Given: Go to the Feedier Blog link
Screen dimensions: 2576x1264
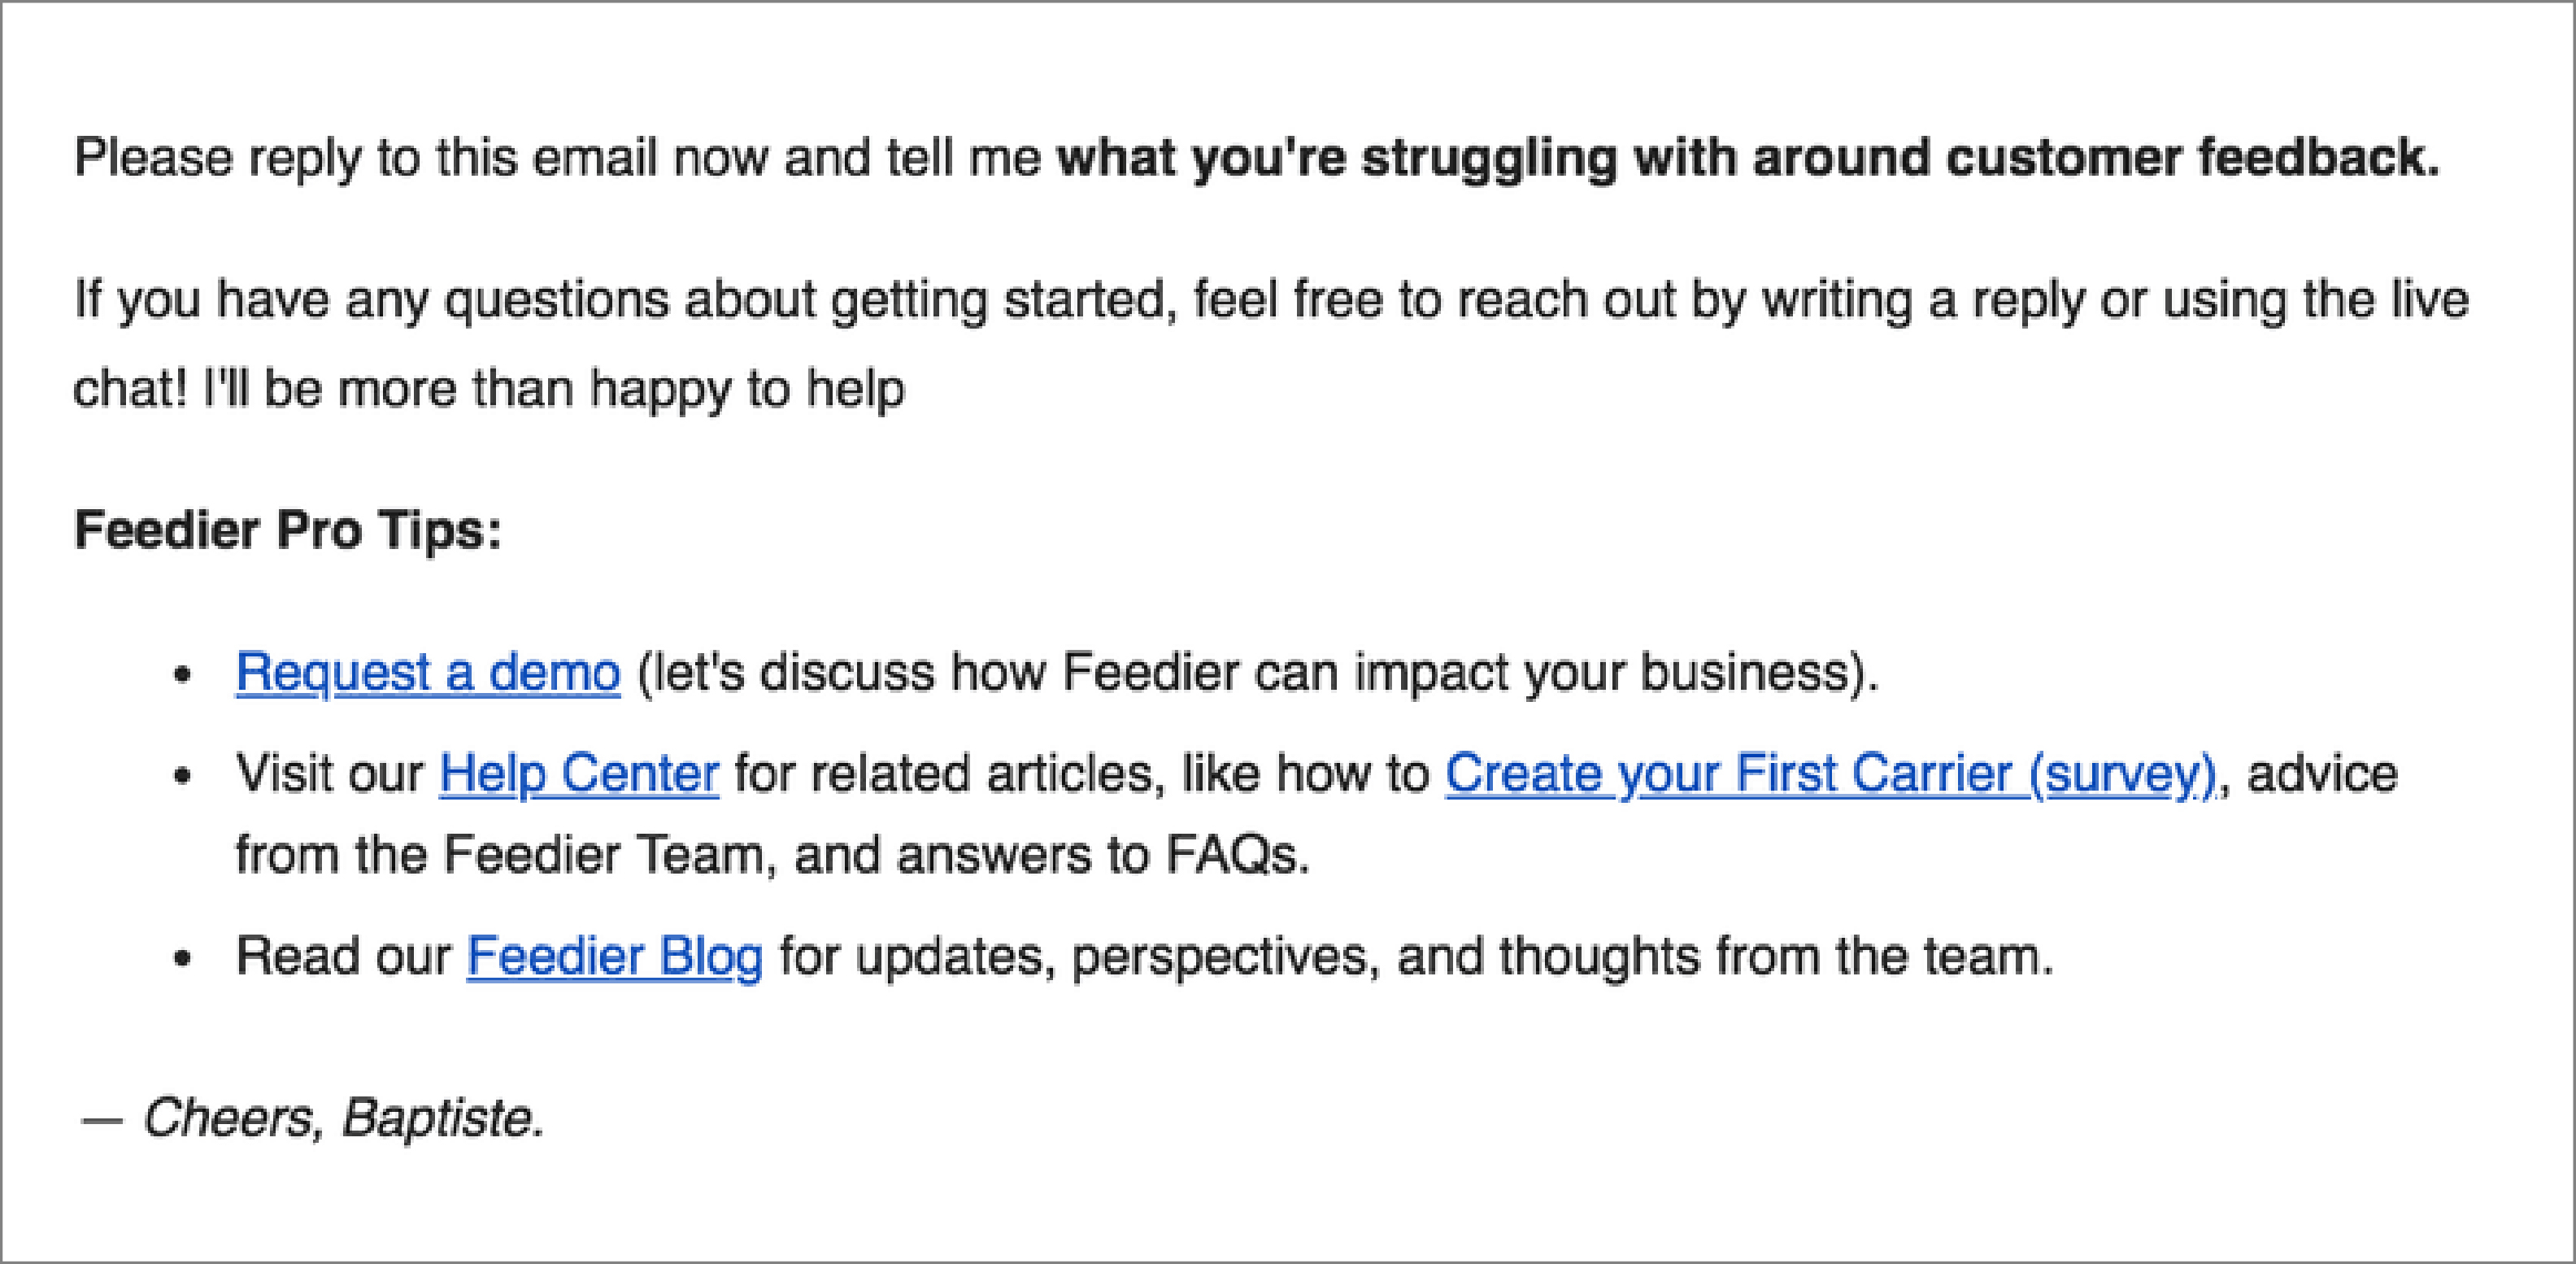Looking at the screenshot, I should coord(614,956).
